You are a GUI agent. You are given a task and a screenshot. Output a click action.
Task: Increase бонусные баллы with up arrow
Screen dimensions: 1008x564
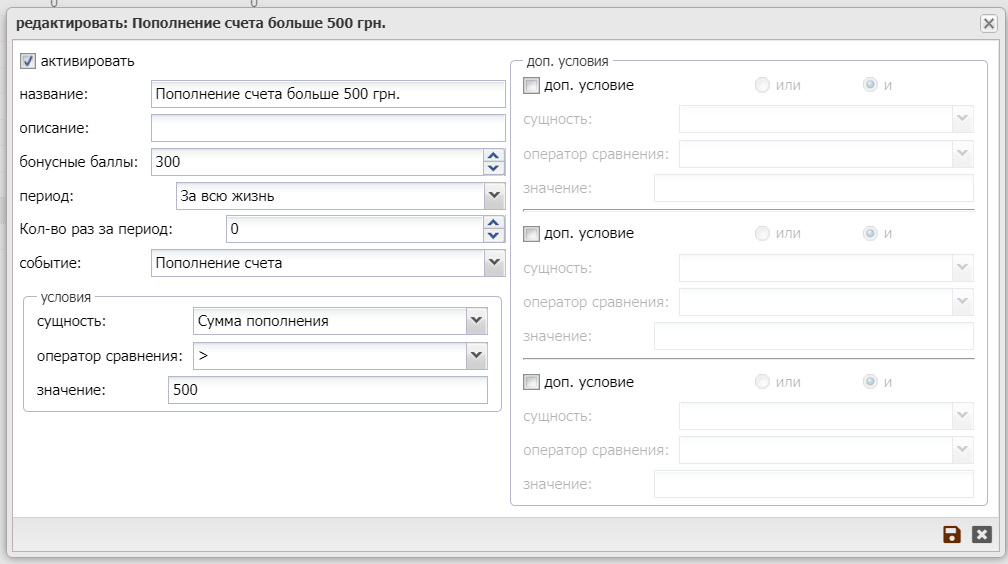pos(493,155)
